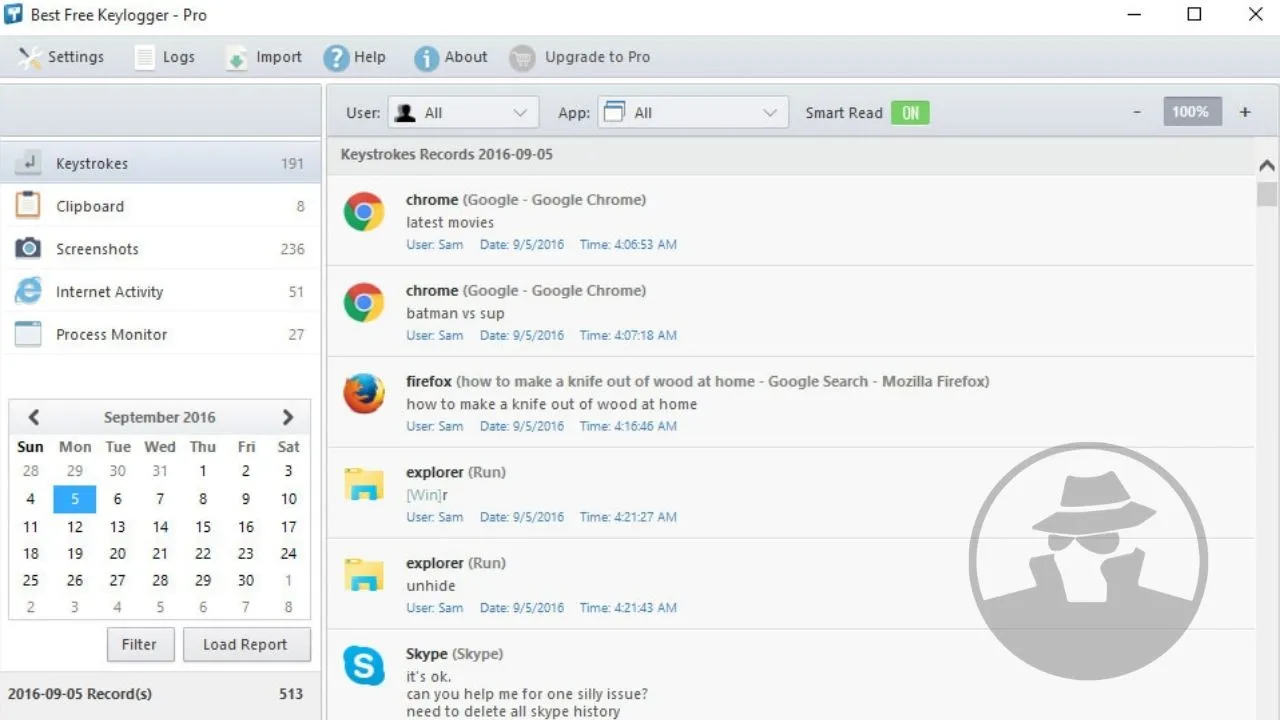Select the Keystrokes category
The image size is (1280, 720).
click(160, 163)
